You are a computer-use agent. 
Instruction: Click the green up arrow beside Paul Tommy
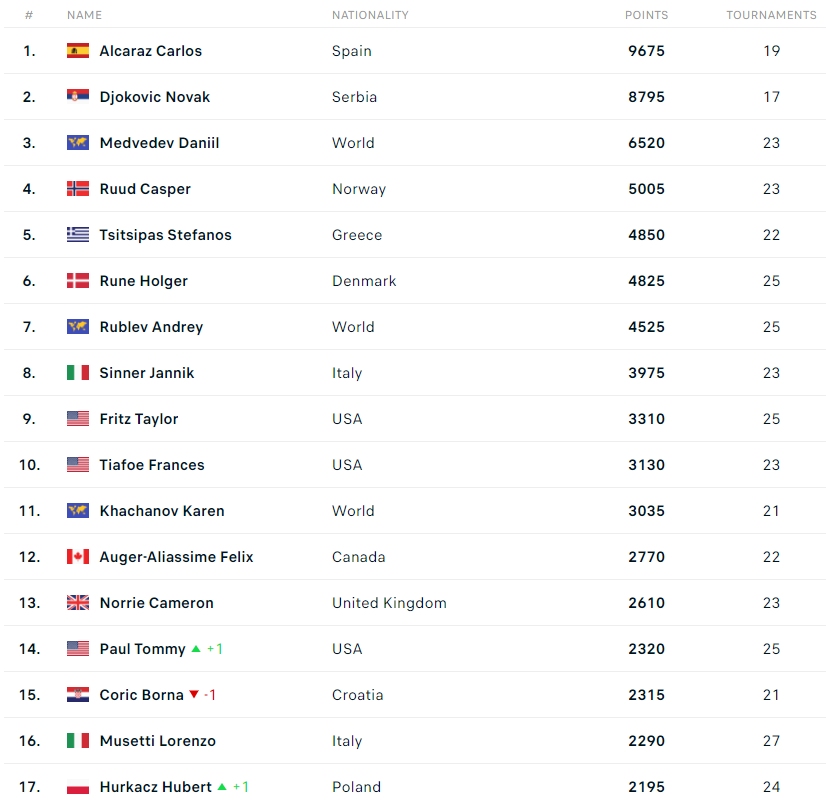[x=196, y=649]
